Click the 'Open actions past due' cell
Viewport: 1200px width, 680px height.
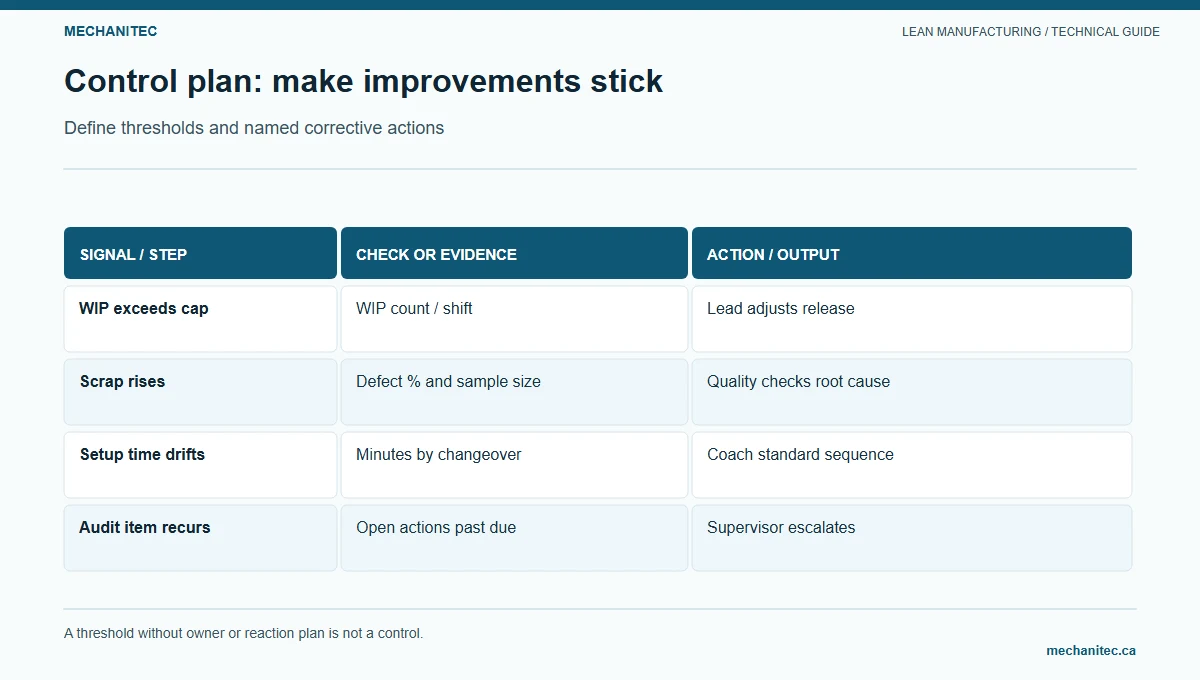point(514,538)
